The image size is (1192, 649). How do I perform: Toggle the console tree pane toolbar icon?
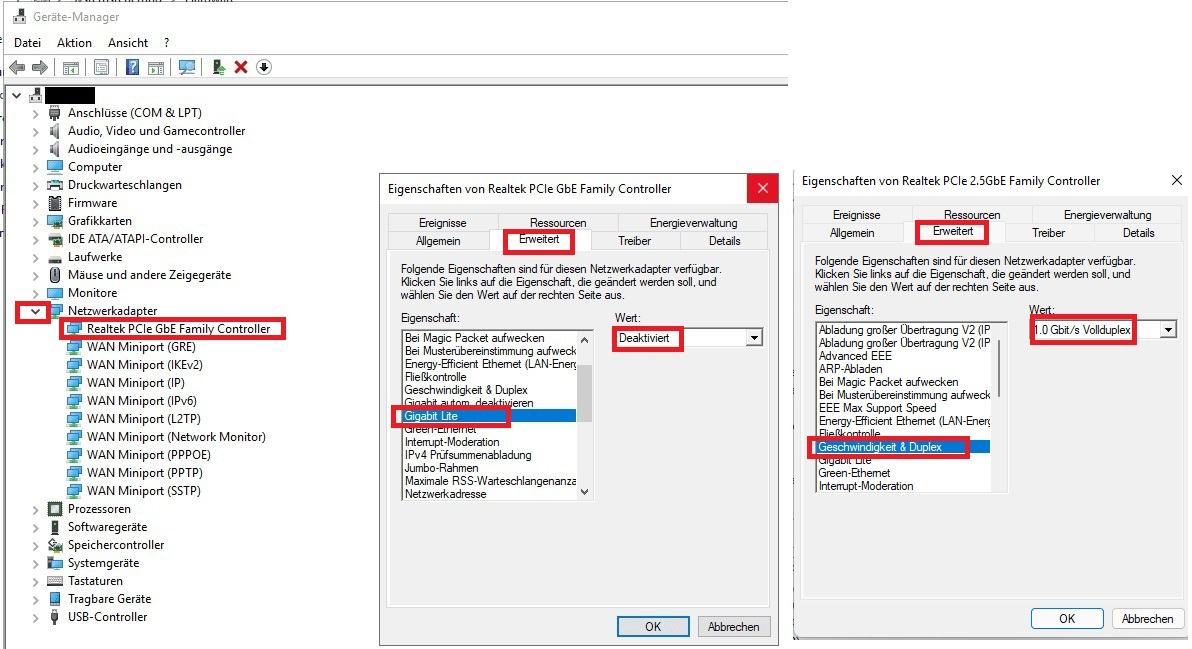(71, 68)
